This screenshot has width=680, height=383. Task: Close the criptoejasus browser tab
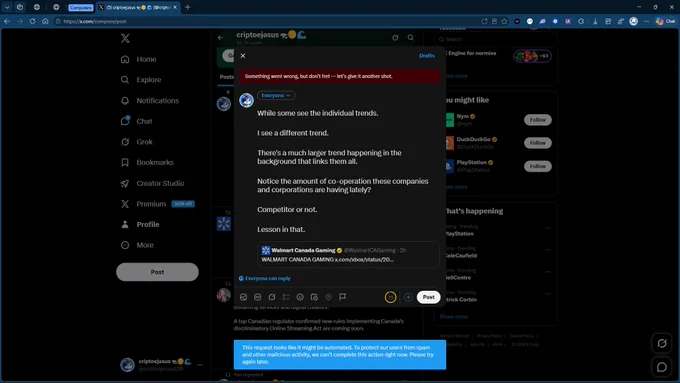(x=175, y=7)
